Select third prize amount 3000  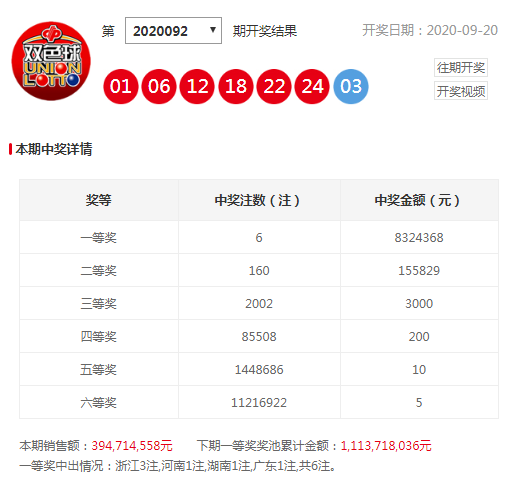[419, 304]
